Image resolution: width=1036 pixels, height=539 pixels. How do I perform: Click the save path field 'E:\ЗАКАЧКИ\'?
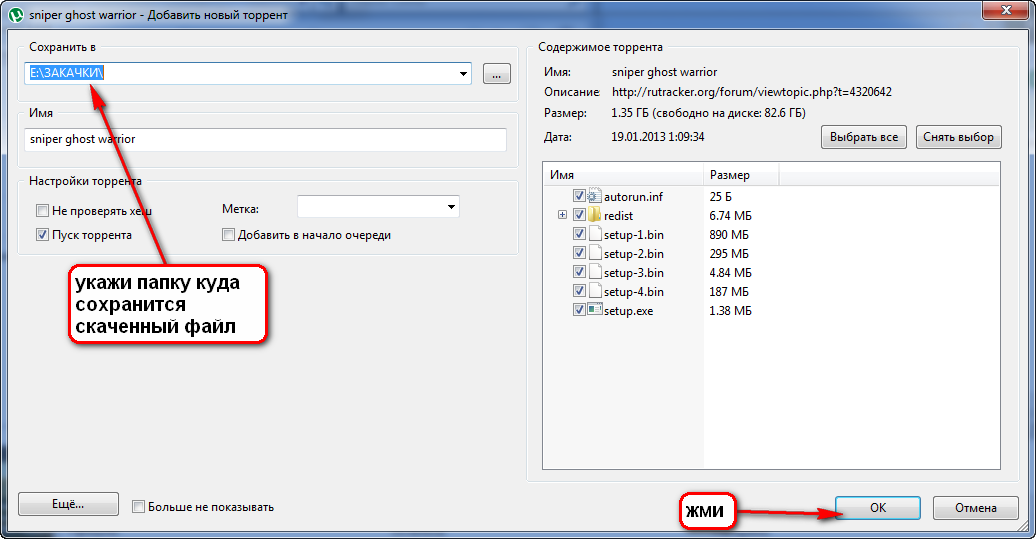coord(248,73)
